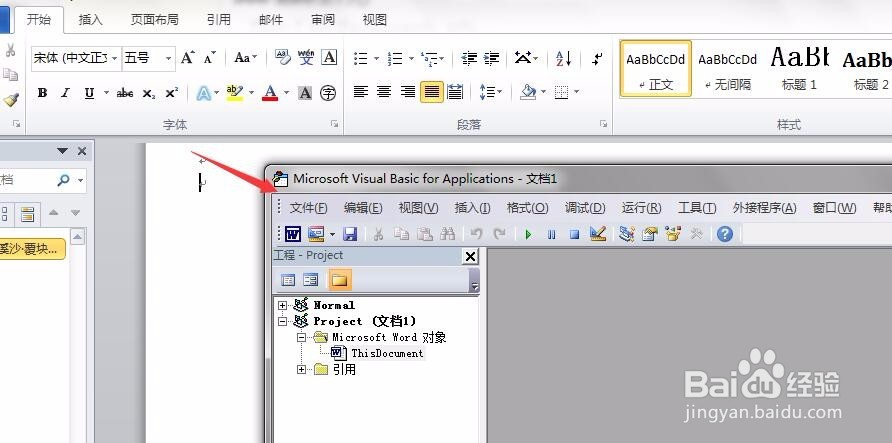
Task: Increase indent in paragraph group
Action: click(x=492, y=57)
